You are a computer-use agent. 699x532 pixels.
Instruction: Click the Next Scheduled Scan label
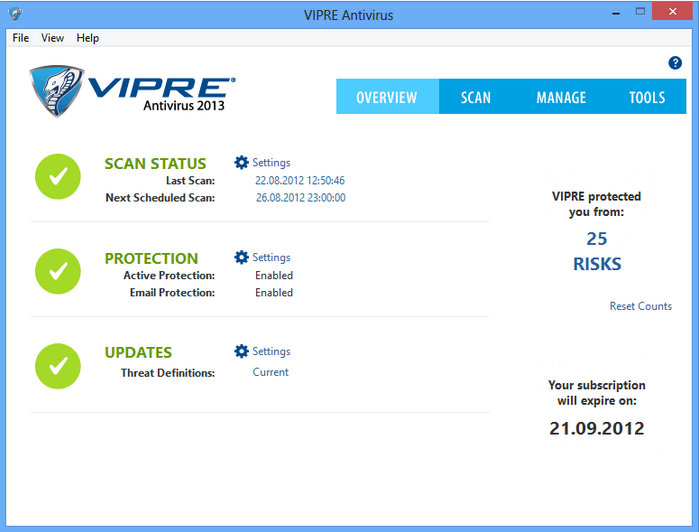[x=160, y=198]
